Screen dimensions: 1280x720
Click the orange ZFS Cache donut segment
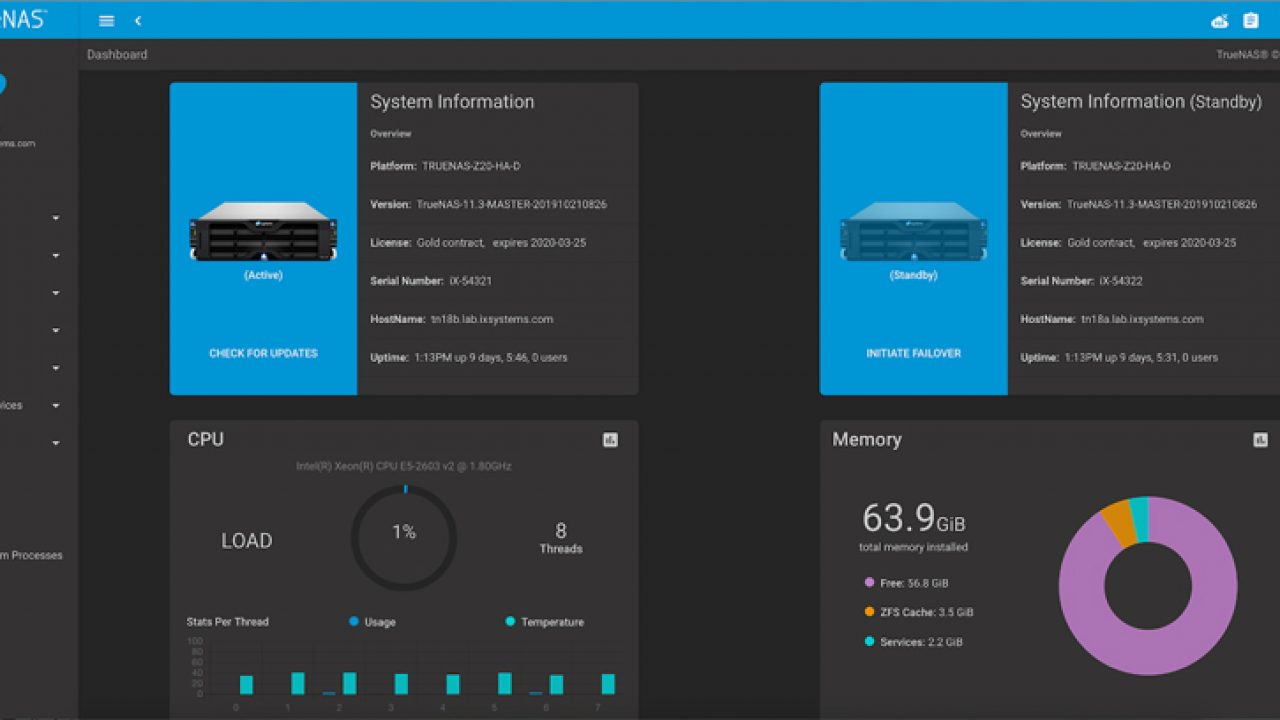coord(1119,523)
